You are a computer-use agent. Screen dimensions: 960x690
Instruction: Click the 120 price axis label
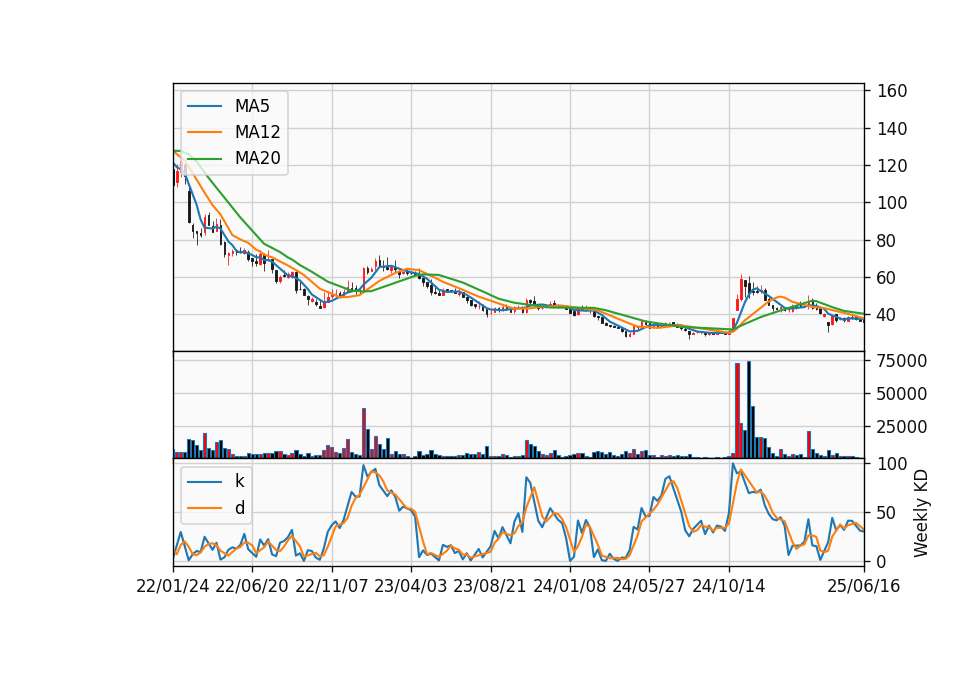pyautogui.click(x=892, y=166)
